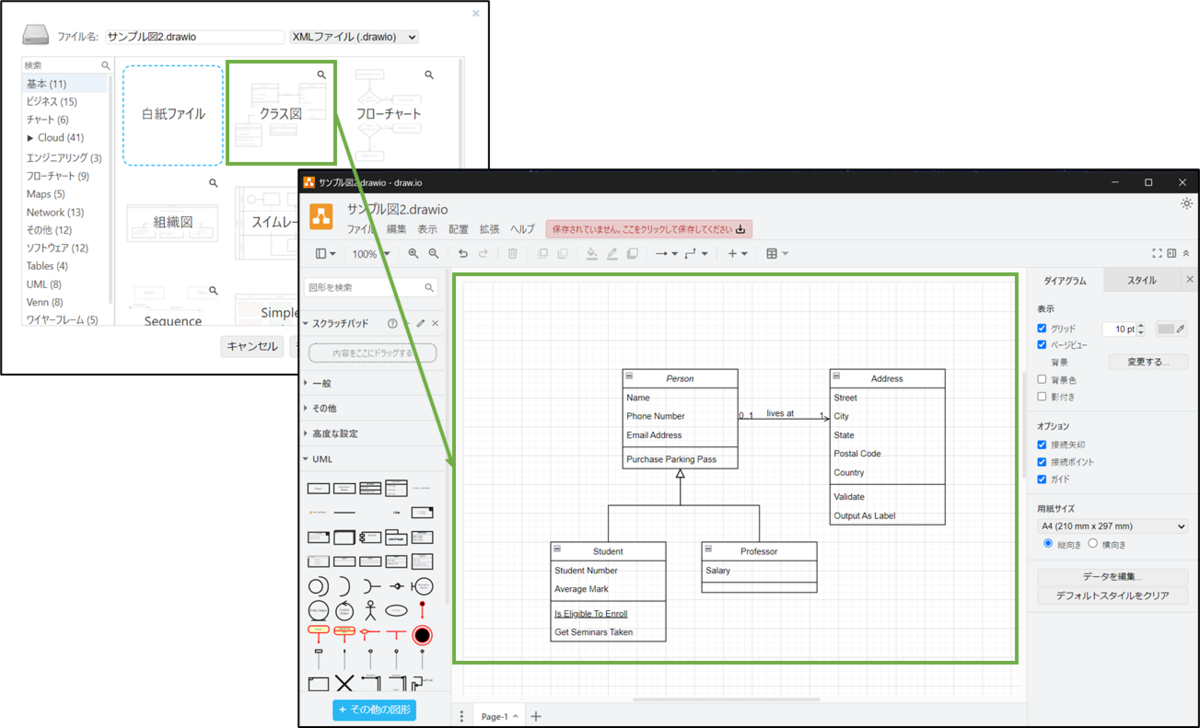Click the pages menu dots icon beside Page-1
Viewport: 1200px width, 728px height.
pos(461,716)
